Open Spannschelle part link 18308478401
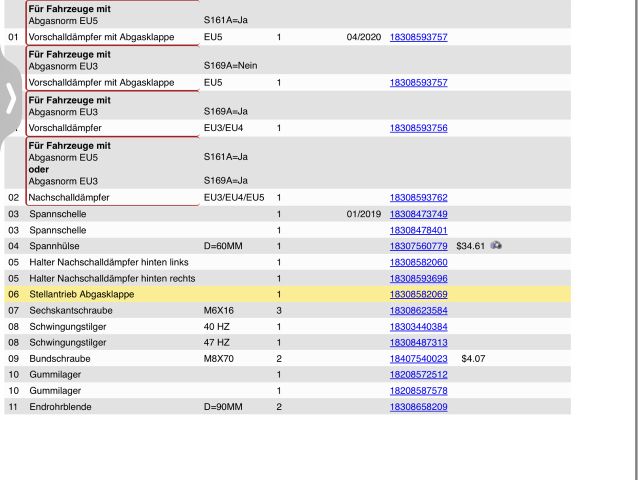640x480 pixels. 418,230
